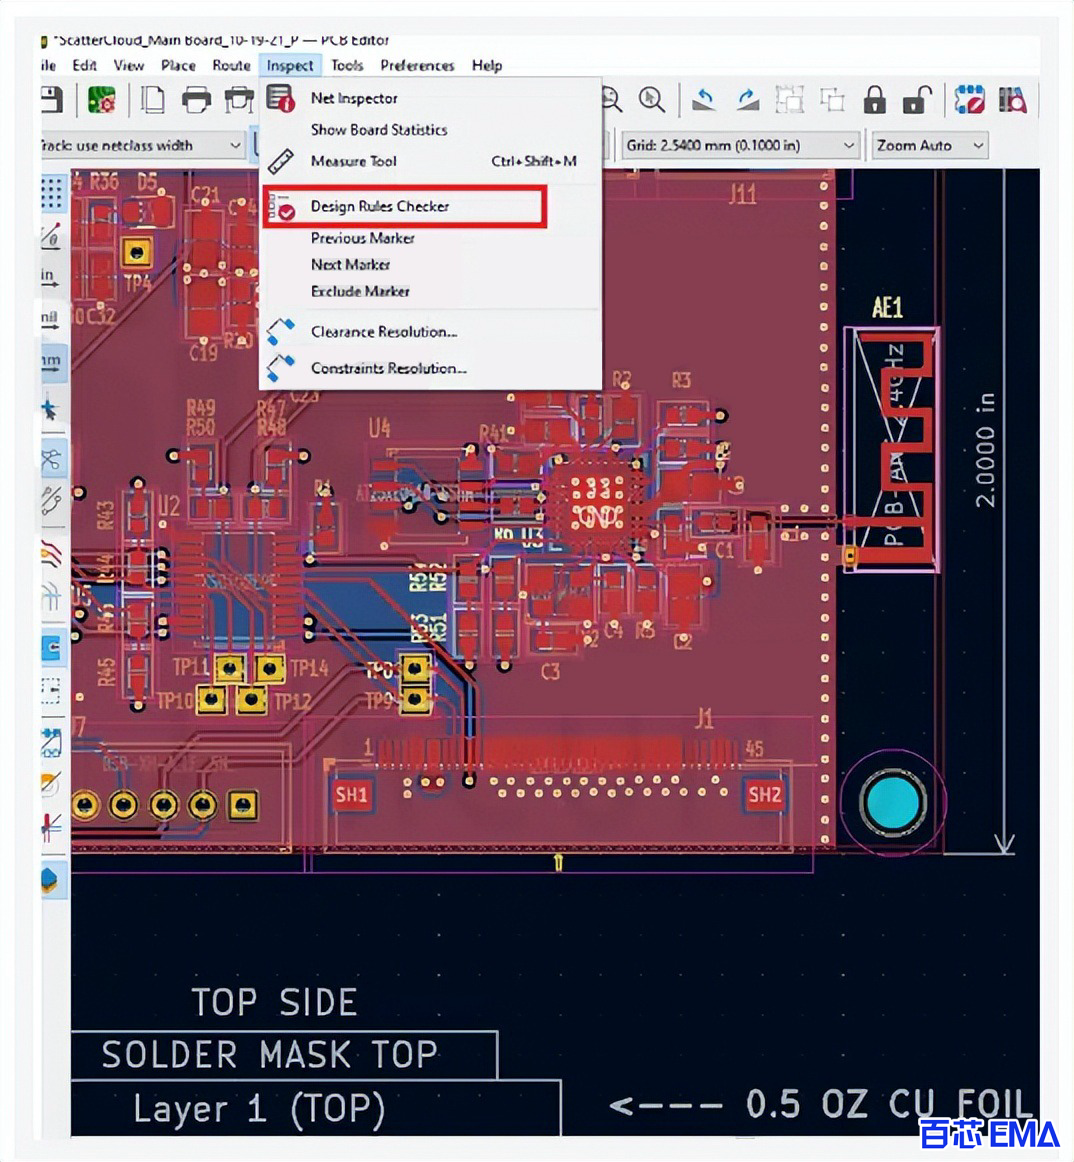Open the track width dropdown
The height and width of the screenshot is (1162, 1074).
pyautogui.click(x=142, y=145)
